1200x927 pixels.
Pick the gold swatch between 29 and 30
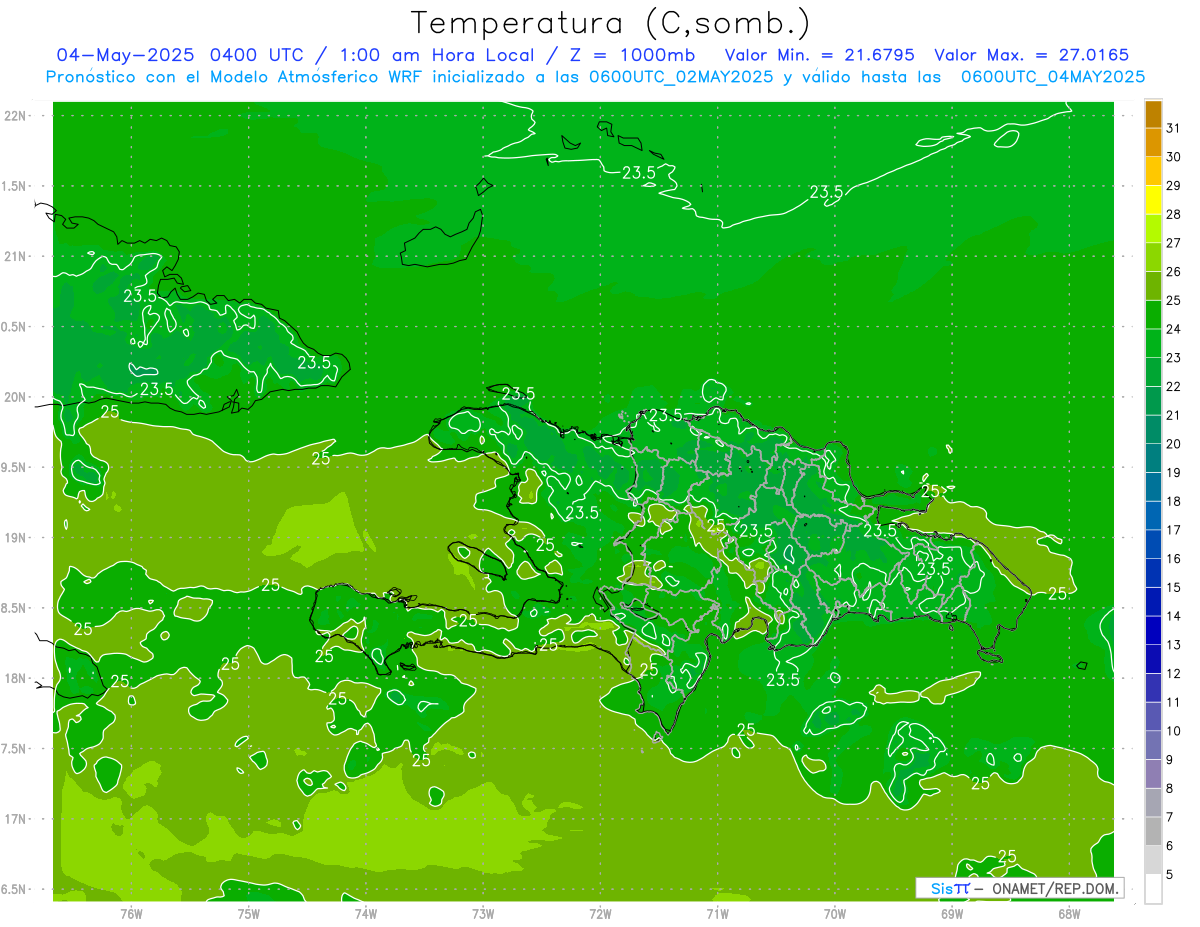pyautogui.click(x=1153, y=171)
